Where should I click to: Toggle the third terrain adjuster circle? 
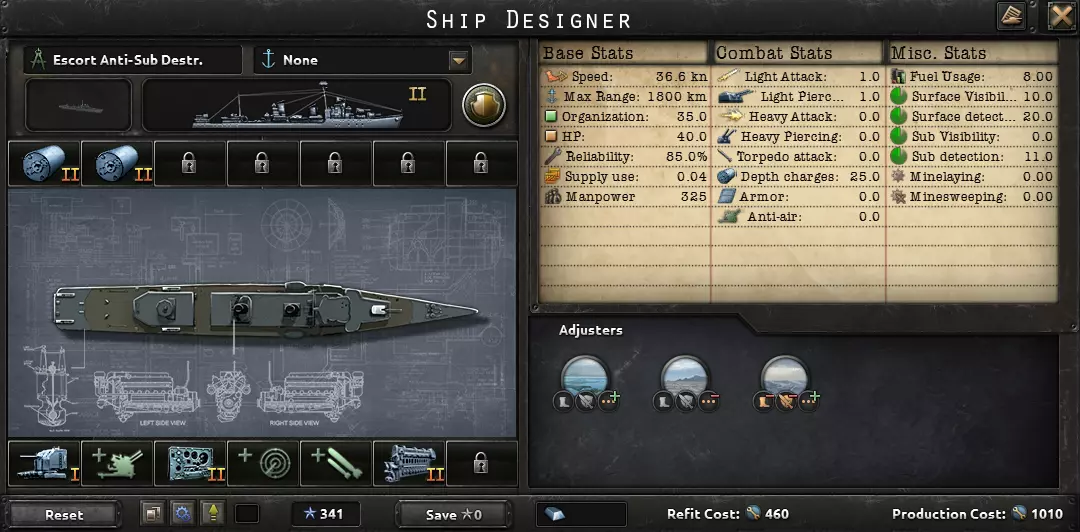coord(785,378)
